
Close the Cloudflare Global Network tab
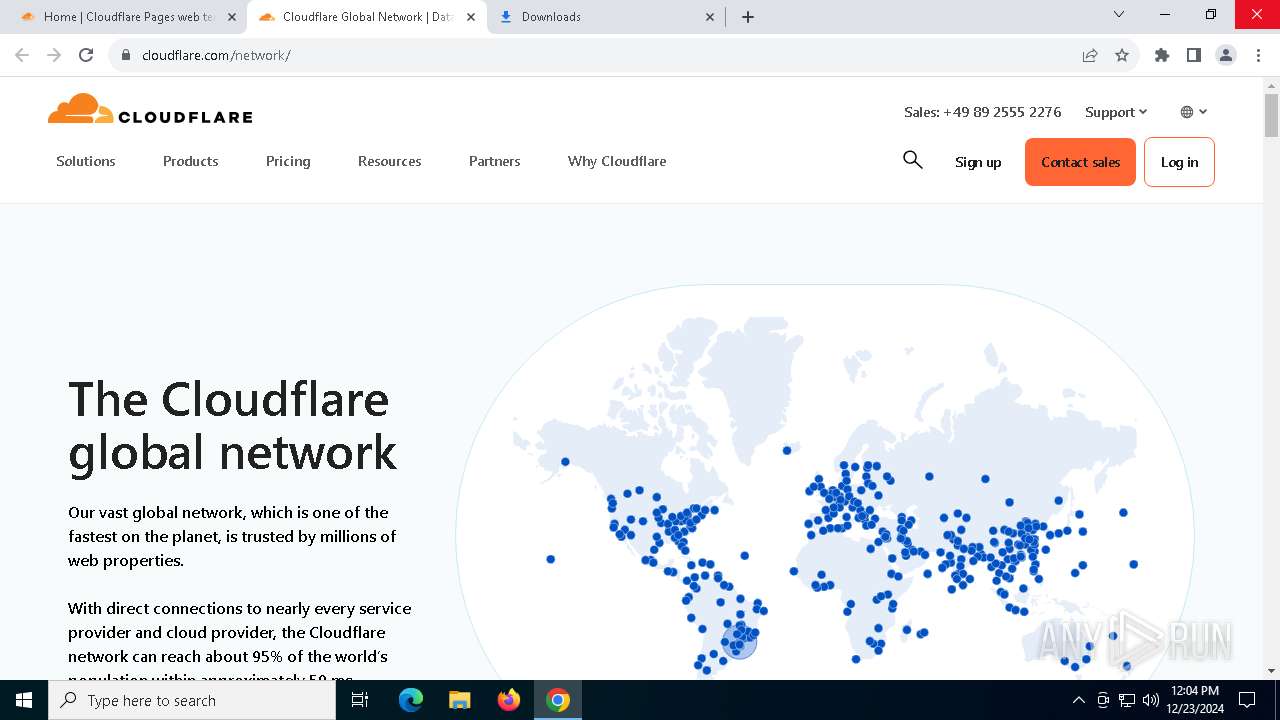(471, 17)
